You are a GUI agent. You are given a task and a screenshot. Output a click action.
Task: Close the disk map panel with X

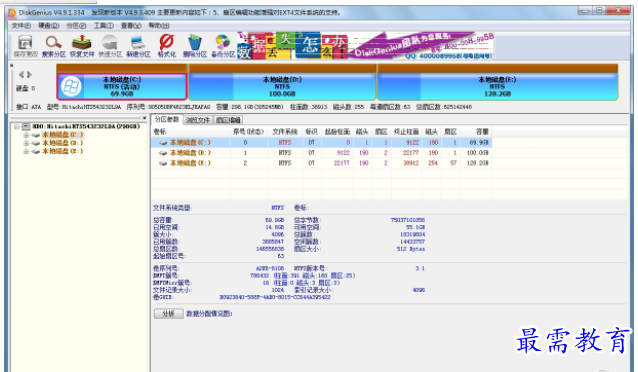pyautogui.click(x=11, y=65)
